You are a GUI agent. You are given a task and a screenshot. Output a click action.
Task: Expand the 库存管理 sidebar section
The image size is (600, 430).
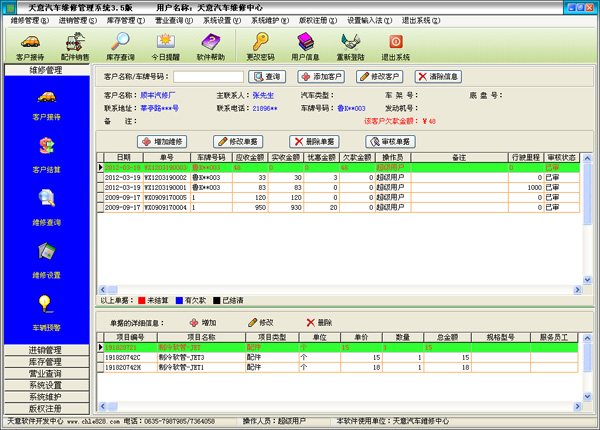46,362
